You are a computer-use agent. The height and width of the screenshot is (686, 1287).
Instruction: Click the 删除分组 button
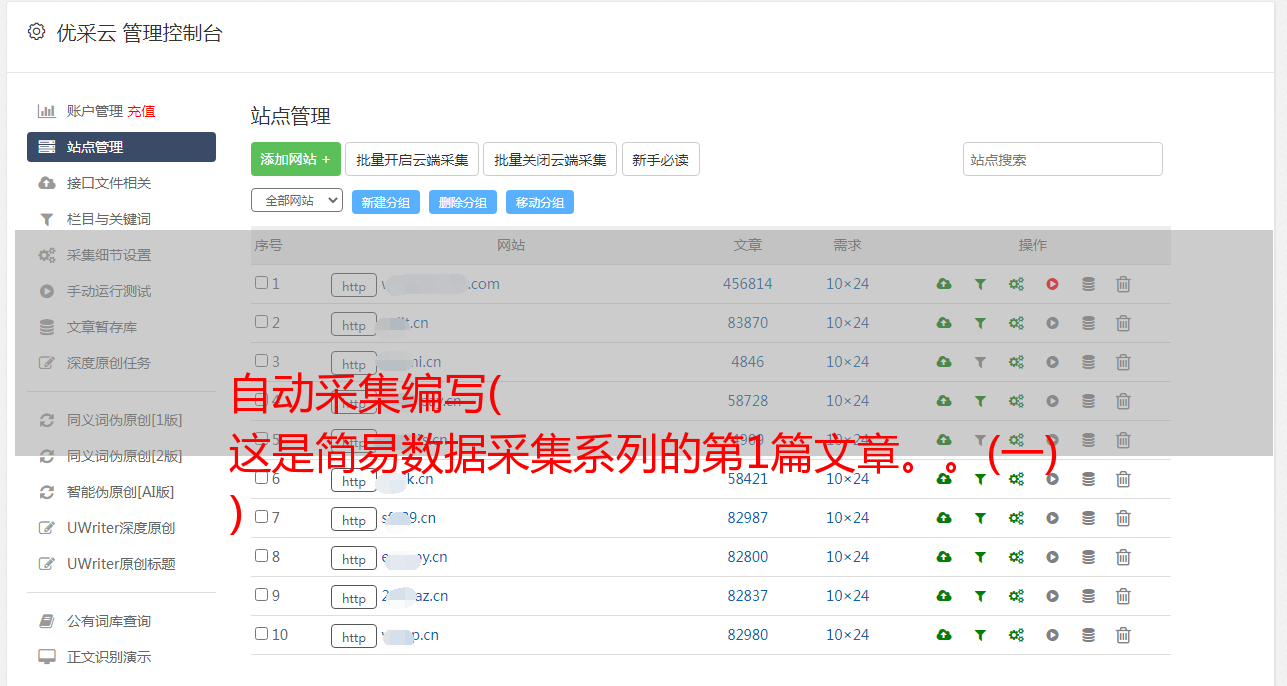463,202
